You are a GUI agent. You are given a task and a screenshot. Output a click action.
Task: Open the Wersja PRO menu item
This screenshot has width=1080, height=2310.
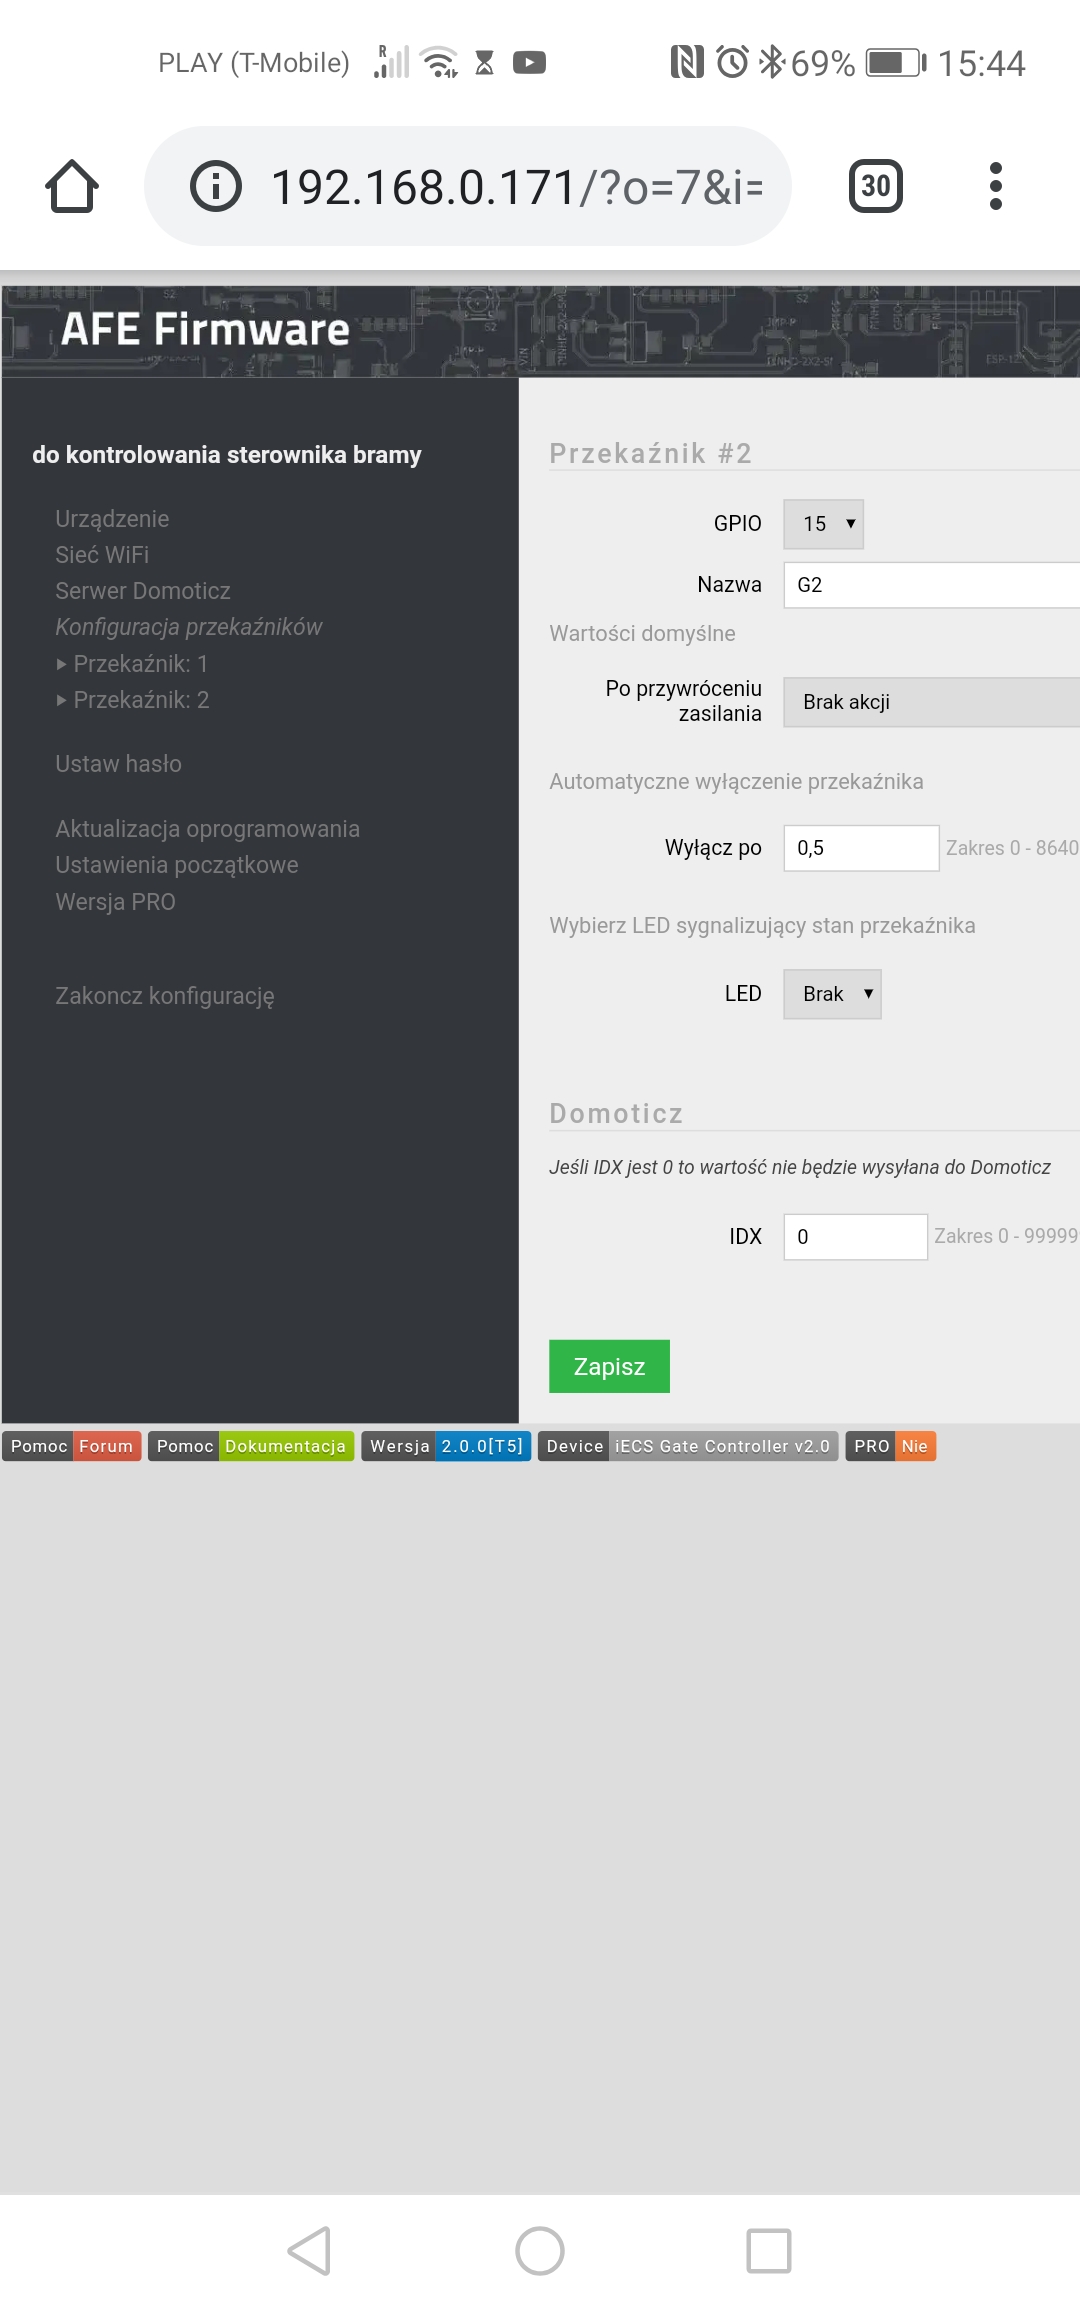(x=115, y=902)
